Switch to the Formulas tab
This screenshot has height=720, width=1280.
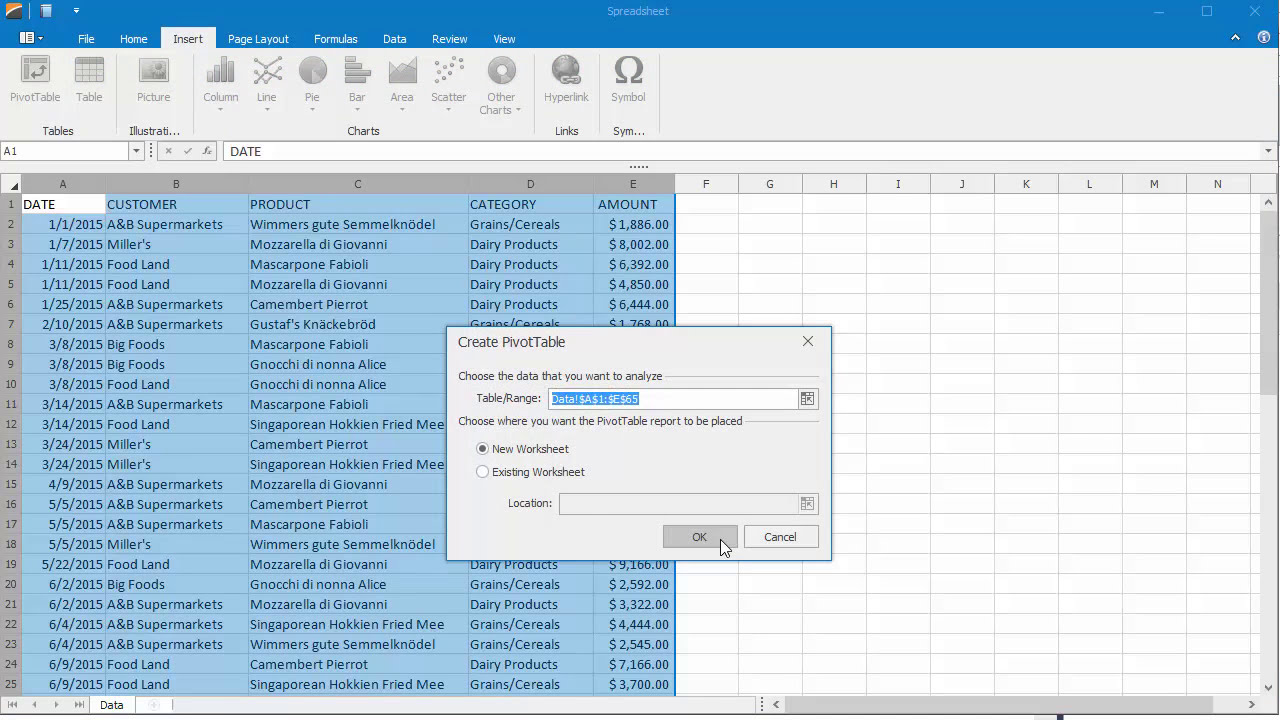pos(335,39)
